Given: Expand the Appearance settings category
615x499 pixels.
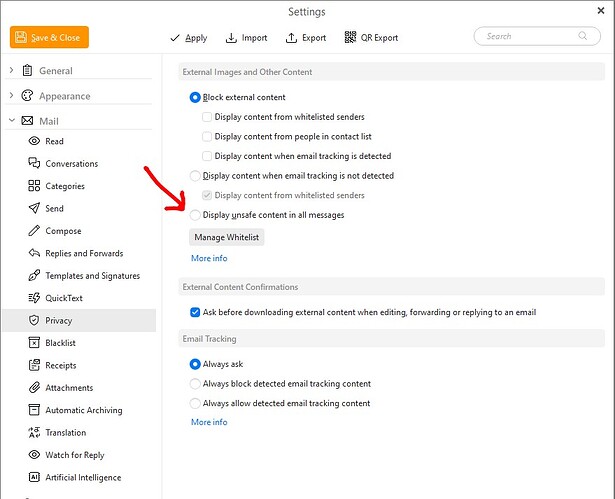Looking at the screenshot, I should 12,96.
